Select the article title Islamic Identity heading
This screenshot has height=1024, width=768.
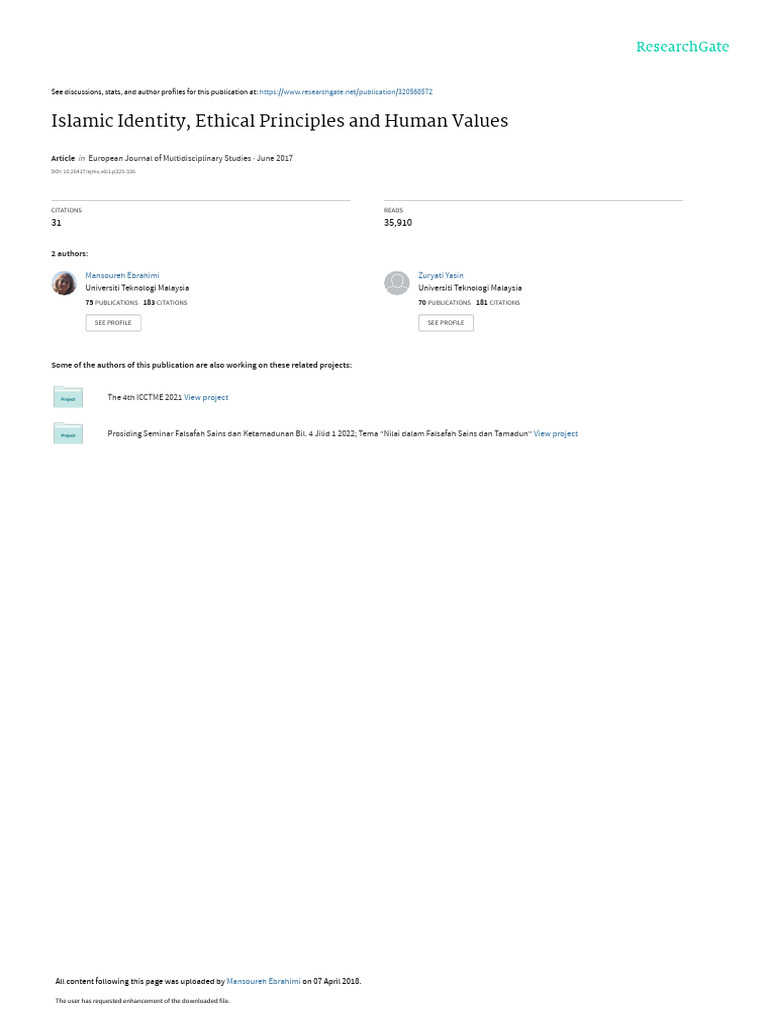point(280,121)
